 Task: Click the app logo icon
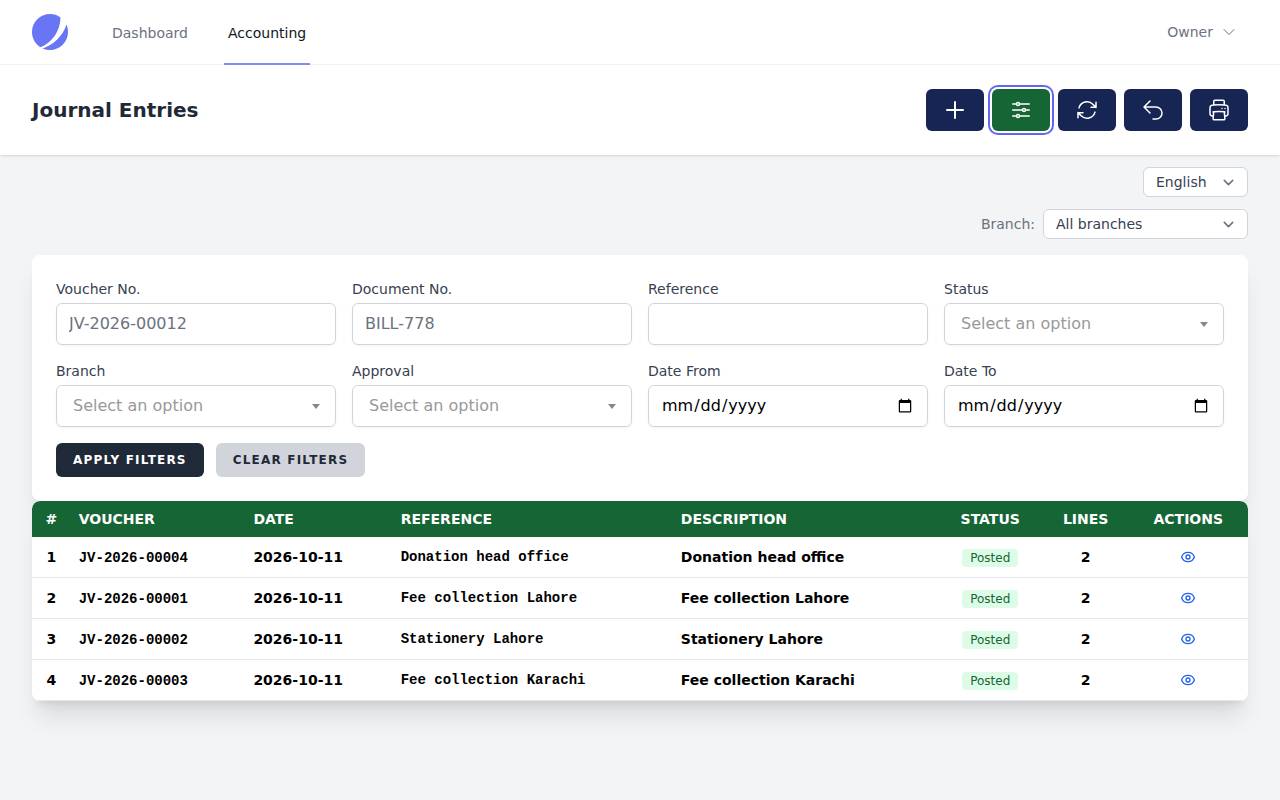(x=50, y=32)
